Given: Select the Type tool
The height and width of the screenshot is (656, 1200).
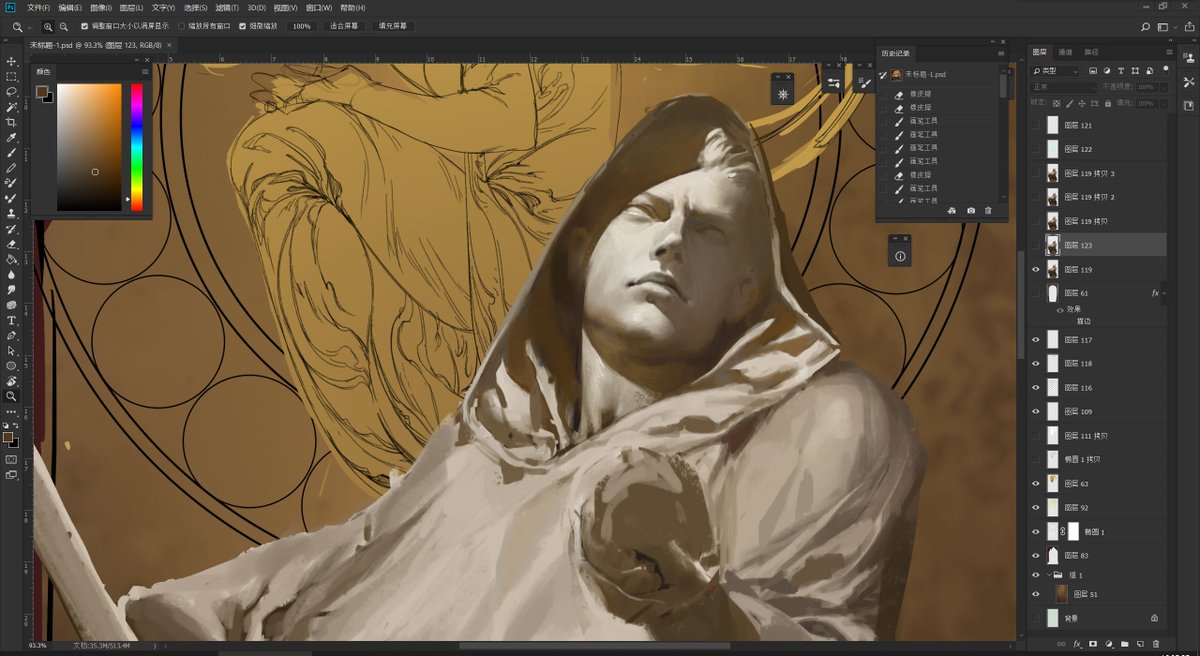Looking at the screenshot, I should (x=12, y=320).
